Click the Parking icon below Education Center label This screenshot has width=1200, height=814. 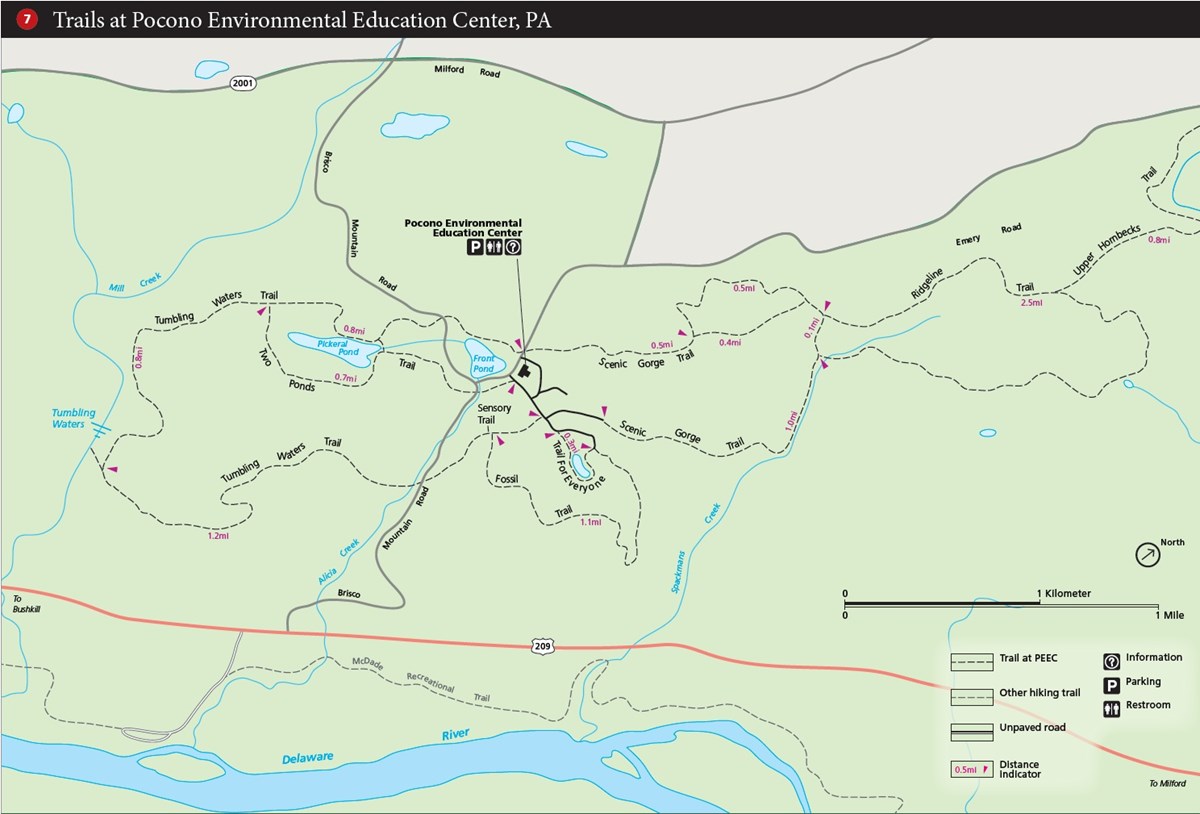tap(476, 247)
